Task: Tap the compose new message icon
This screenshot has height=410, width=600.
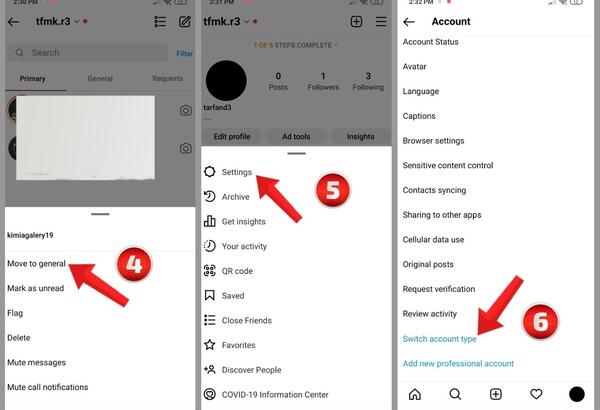Action: (185, 21)
